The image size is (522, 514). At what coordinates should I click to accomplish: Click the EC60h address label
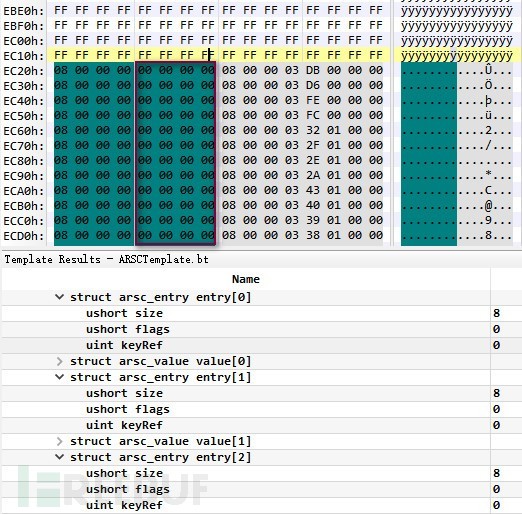[24, 131]
